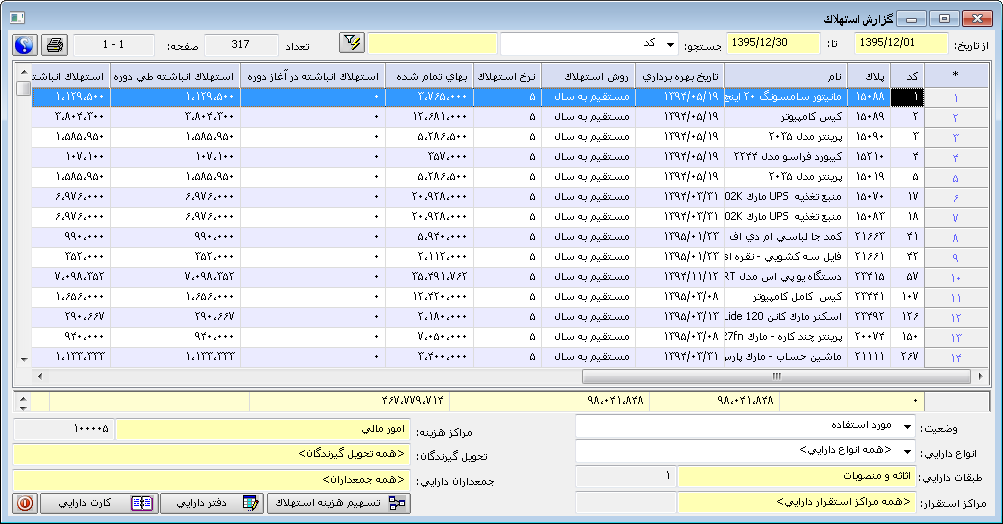This screenshot has width=1003, height=524.
Task: Click the blue refresh globe icon
Action: [24, 45]
